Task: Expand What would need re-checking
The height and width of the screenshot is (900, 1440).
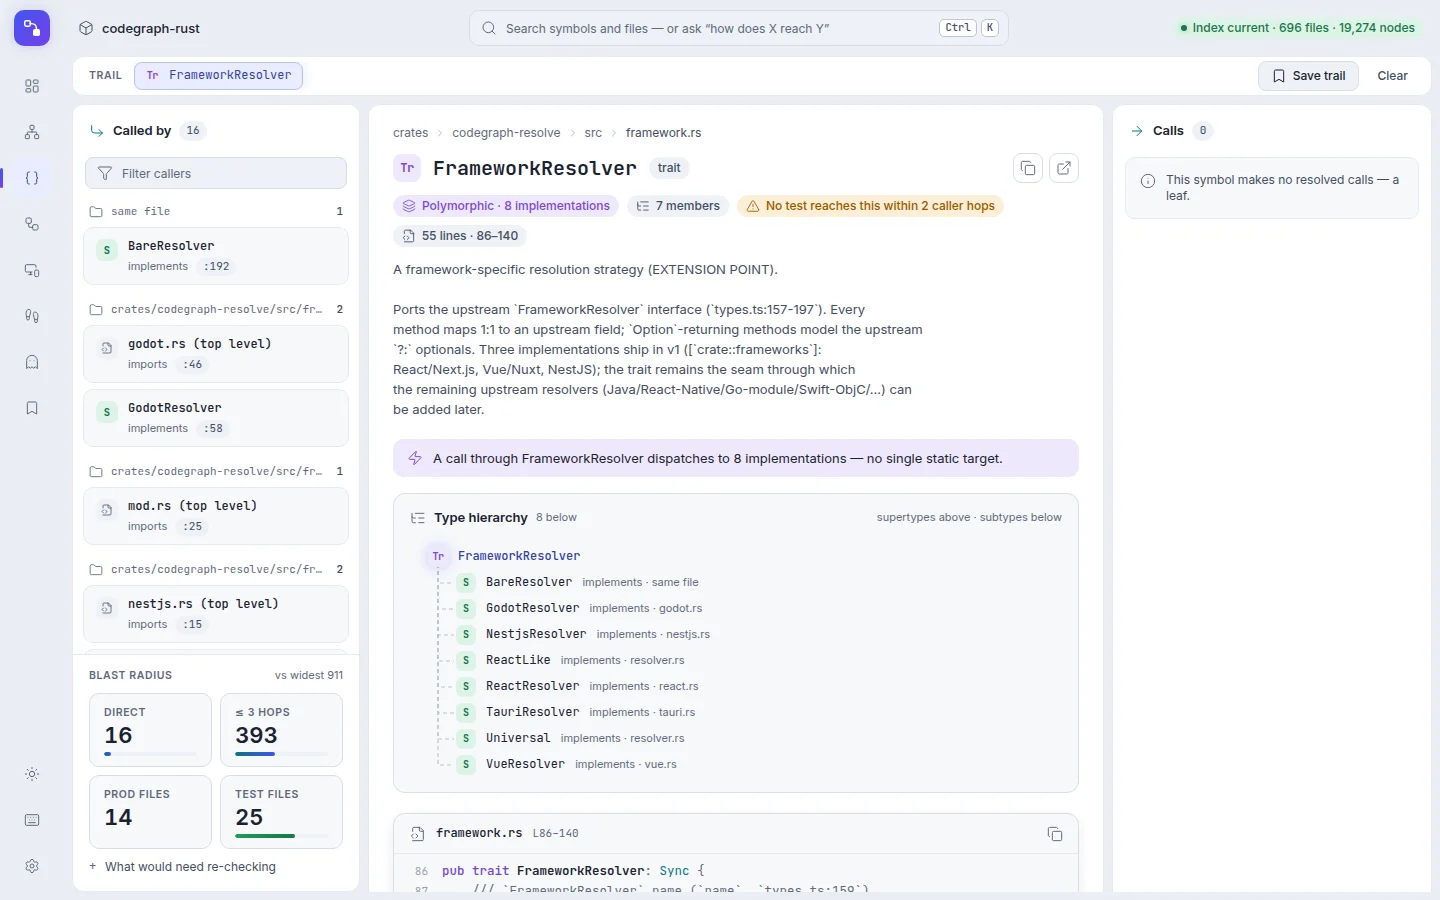Action: (183, 867)
